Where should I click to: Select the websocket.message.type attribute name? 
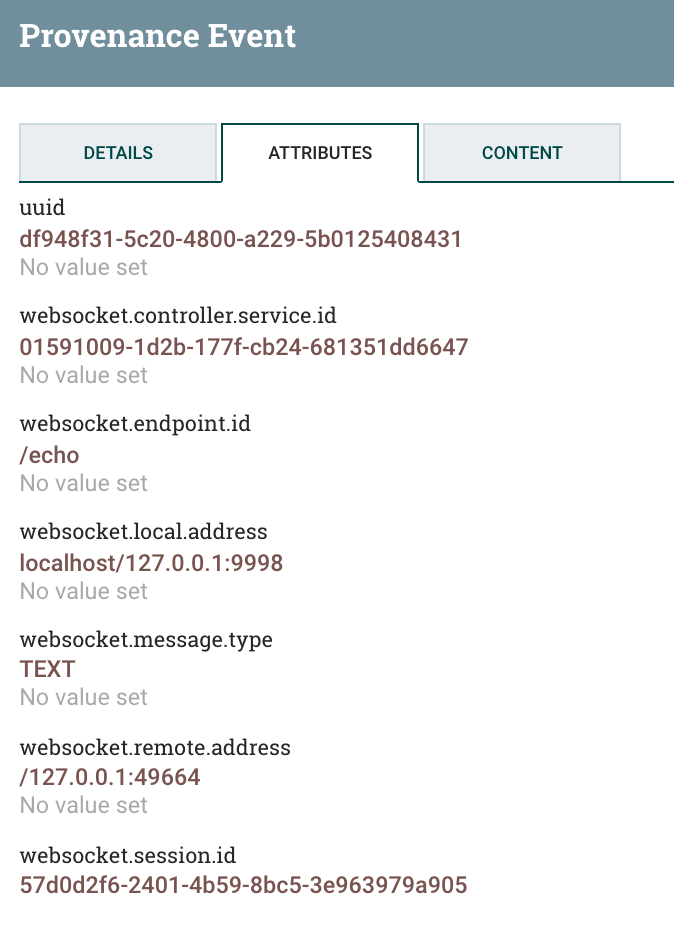coord(146,640)
